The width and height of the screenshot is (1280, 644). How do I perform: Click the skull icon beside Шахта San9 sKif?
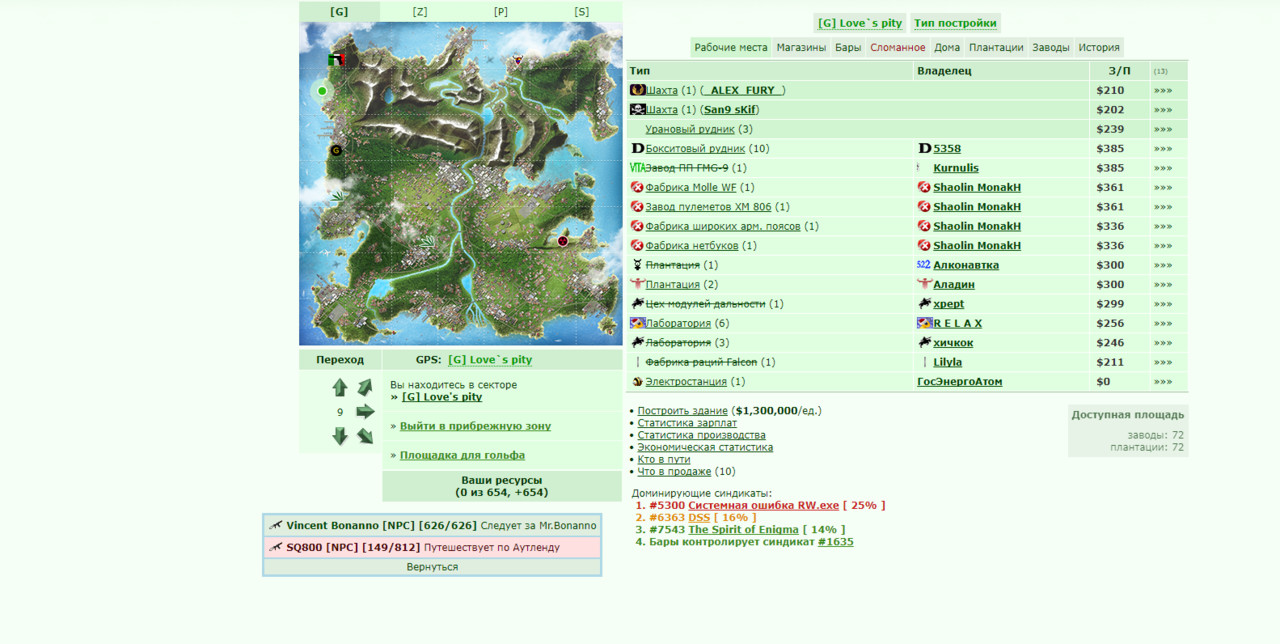coord(637,109)
